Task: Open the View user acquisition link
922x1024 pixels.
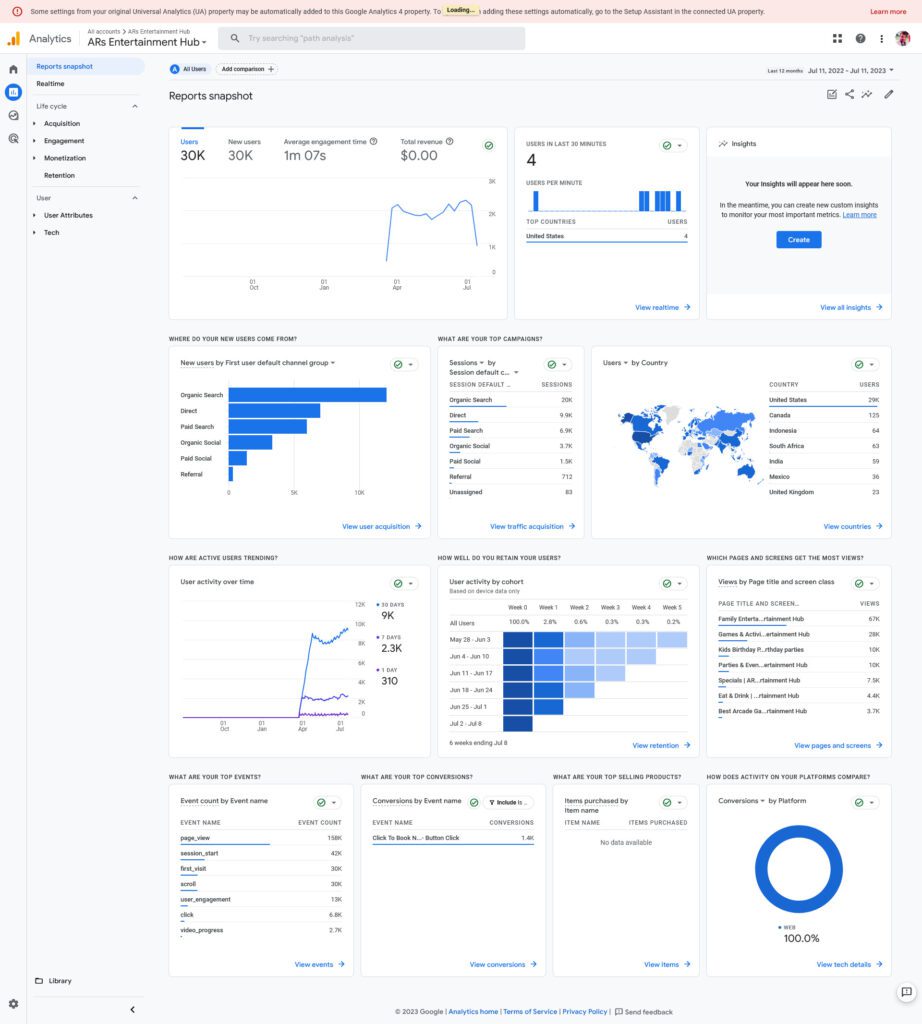Action: (382, 526)
